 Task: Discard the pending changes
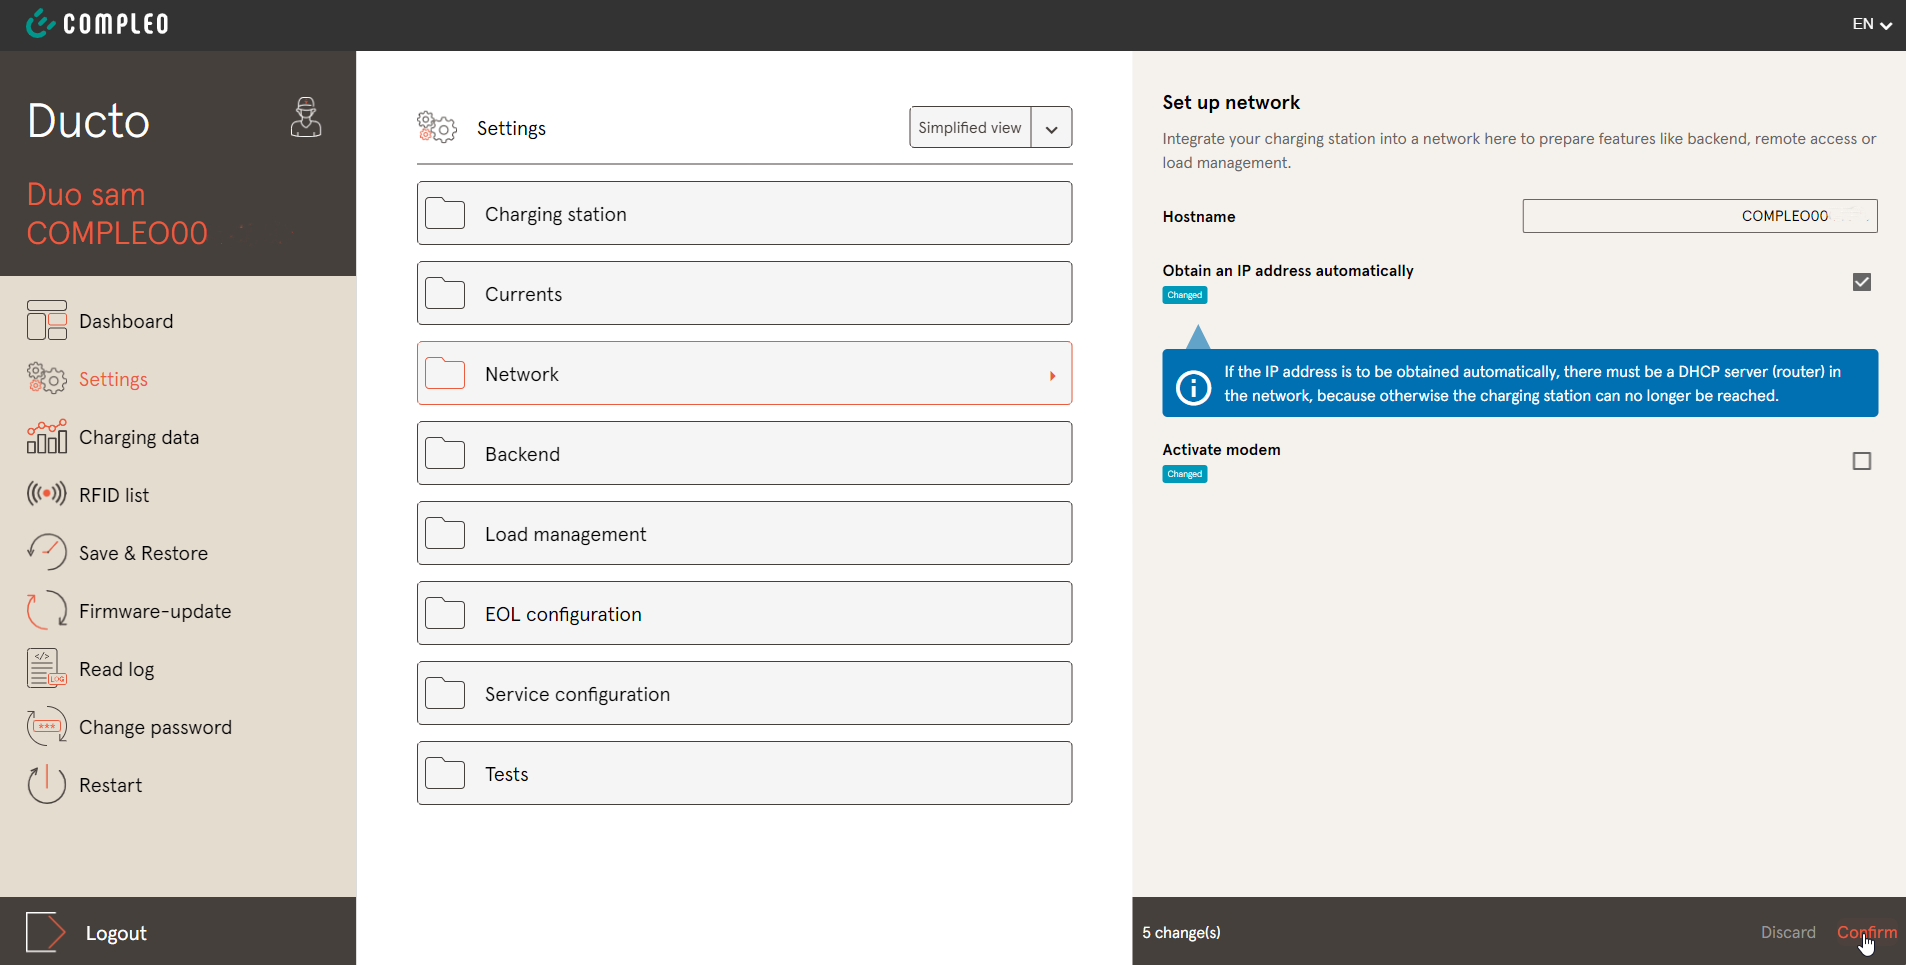(x=1787, y=932)
